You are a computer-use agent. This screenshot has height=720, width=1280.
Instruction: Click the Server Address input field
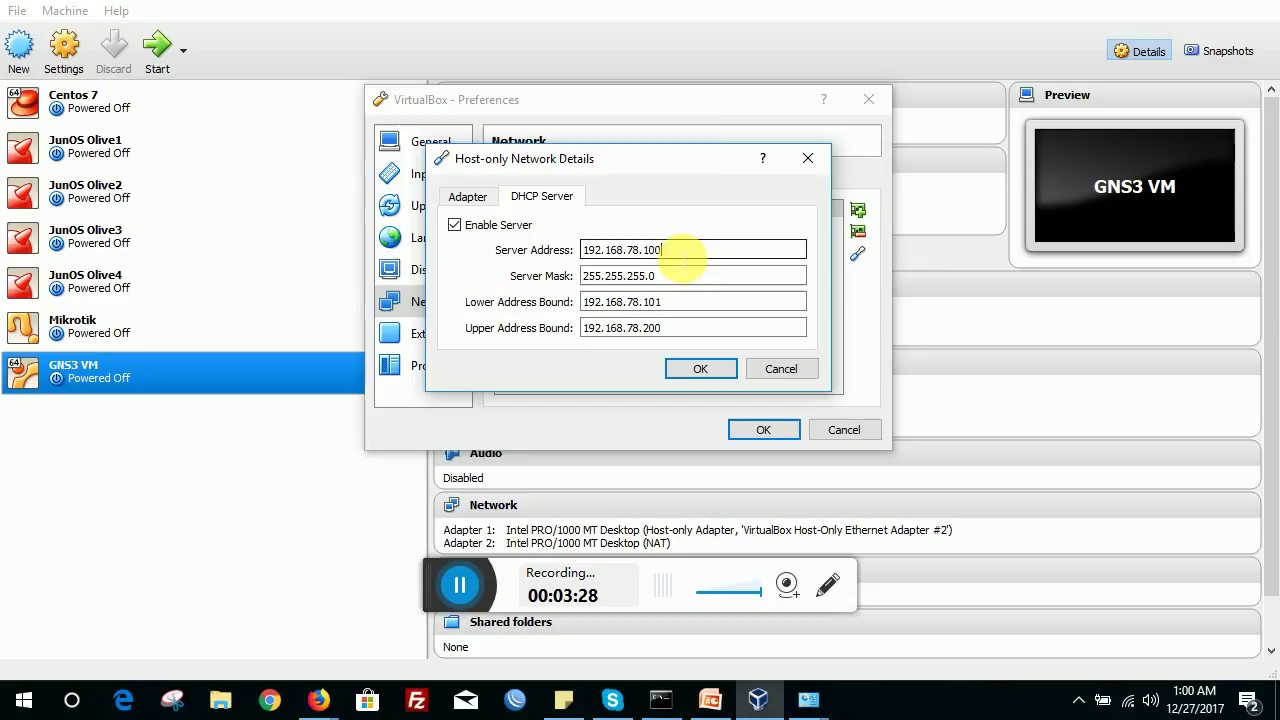pos(693,250)
